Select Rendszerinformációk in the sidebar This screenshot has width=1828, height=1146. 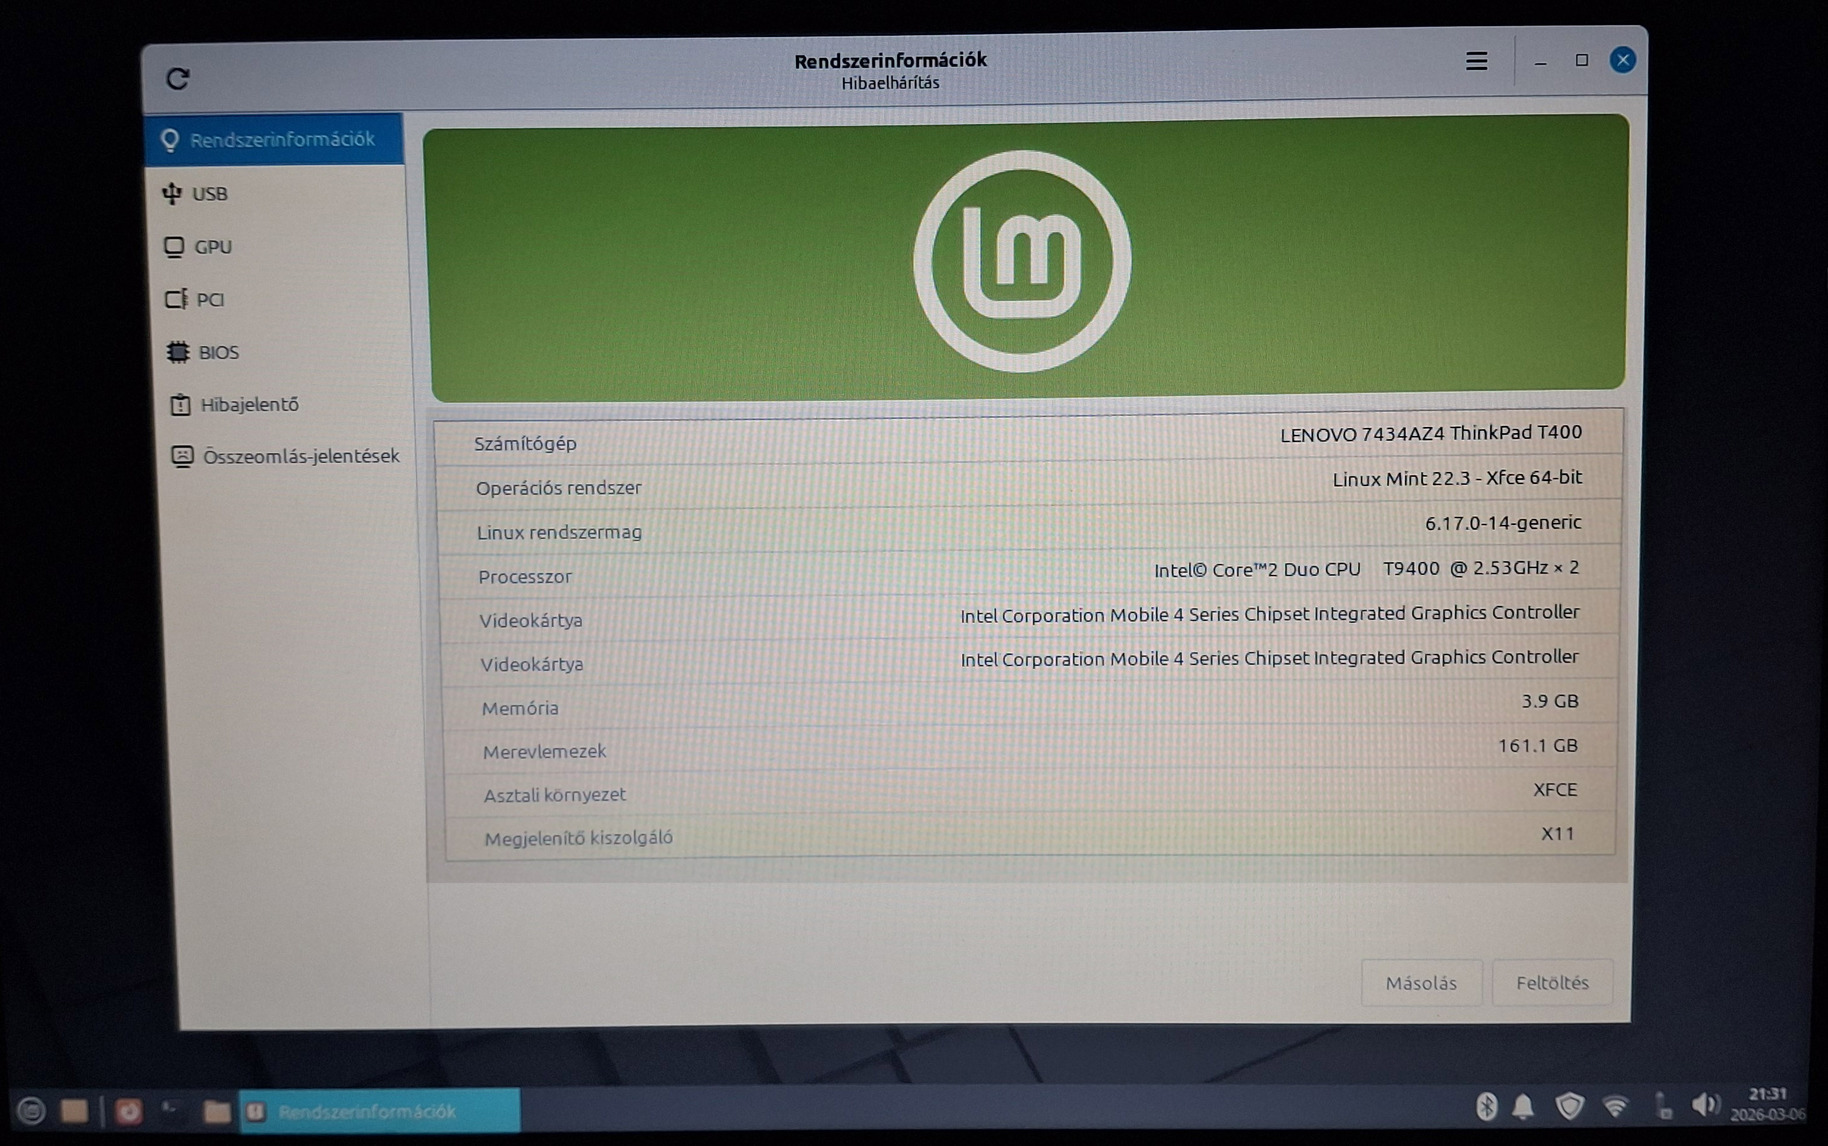[x=274, y=139]
